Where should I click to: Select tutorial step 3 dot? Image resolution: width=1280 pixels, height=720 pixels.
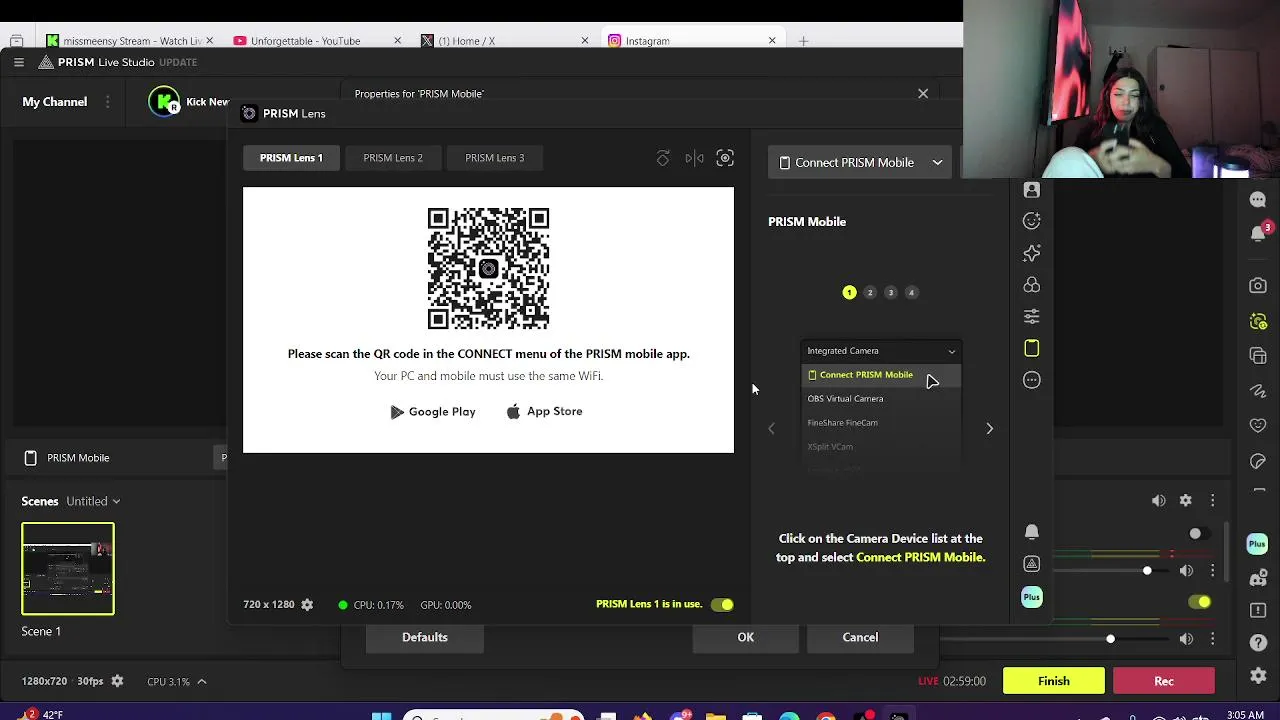click(891, 292)
